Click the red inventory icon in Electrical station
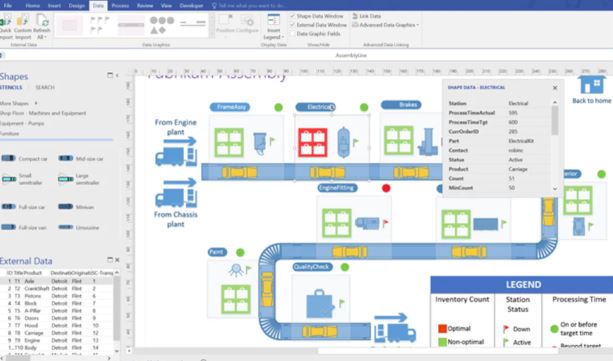This screenshot has width=613, height=361. click(x=313, y=143)
